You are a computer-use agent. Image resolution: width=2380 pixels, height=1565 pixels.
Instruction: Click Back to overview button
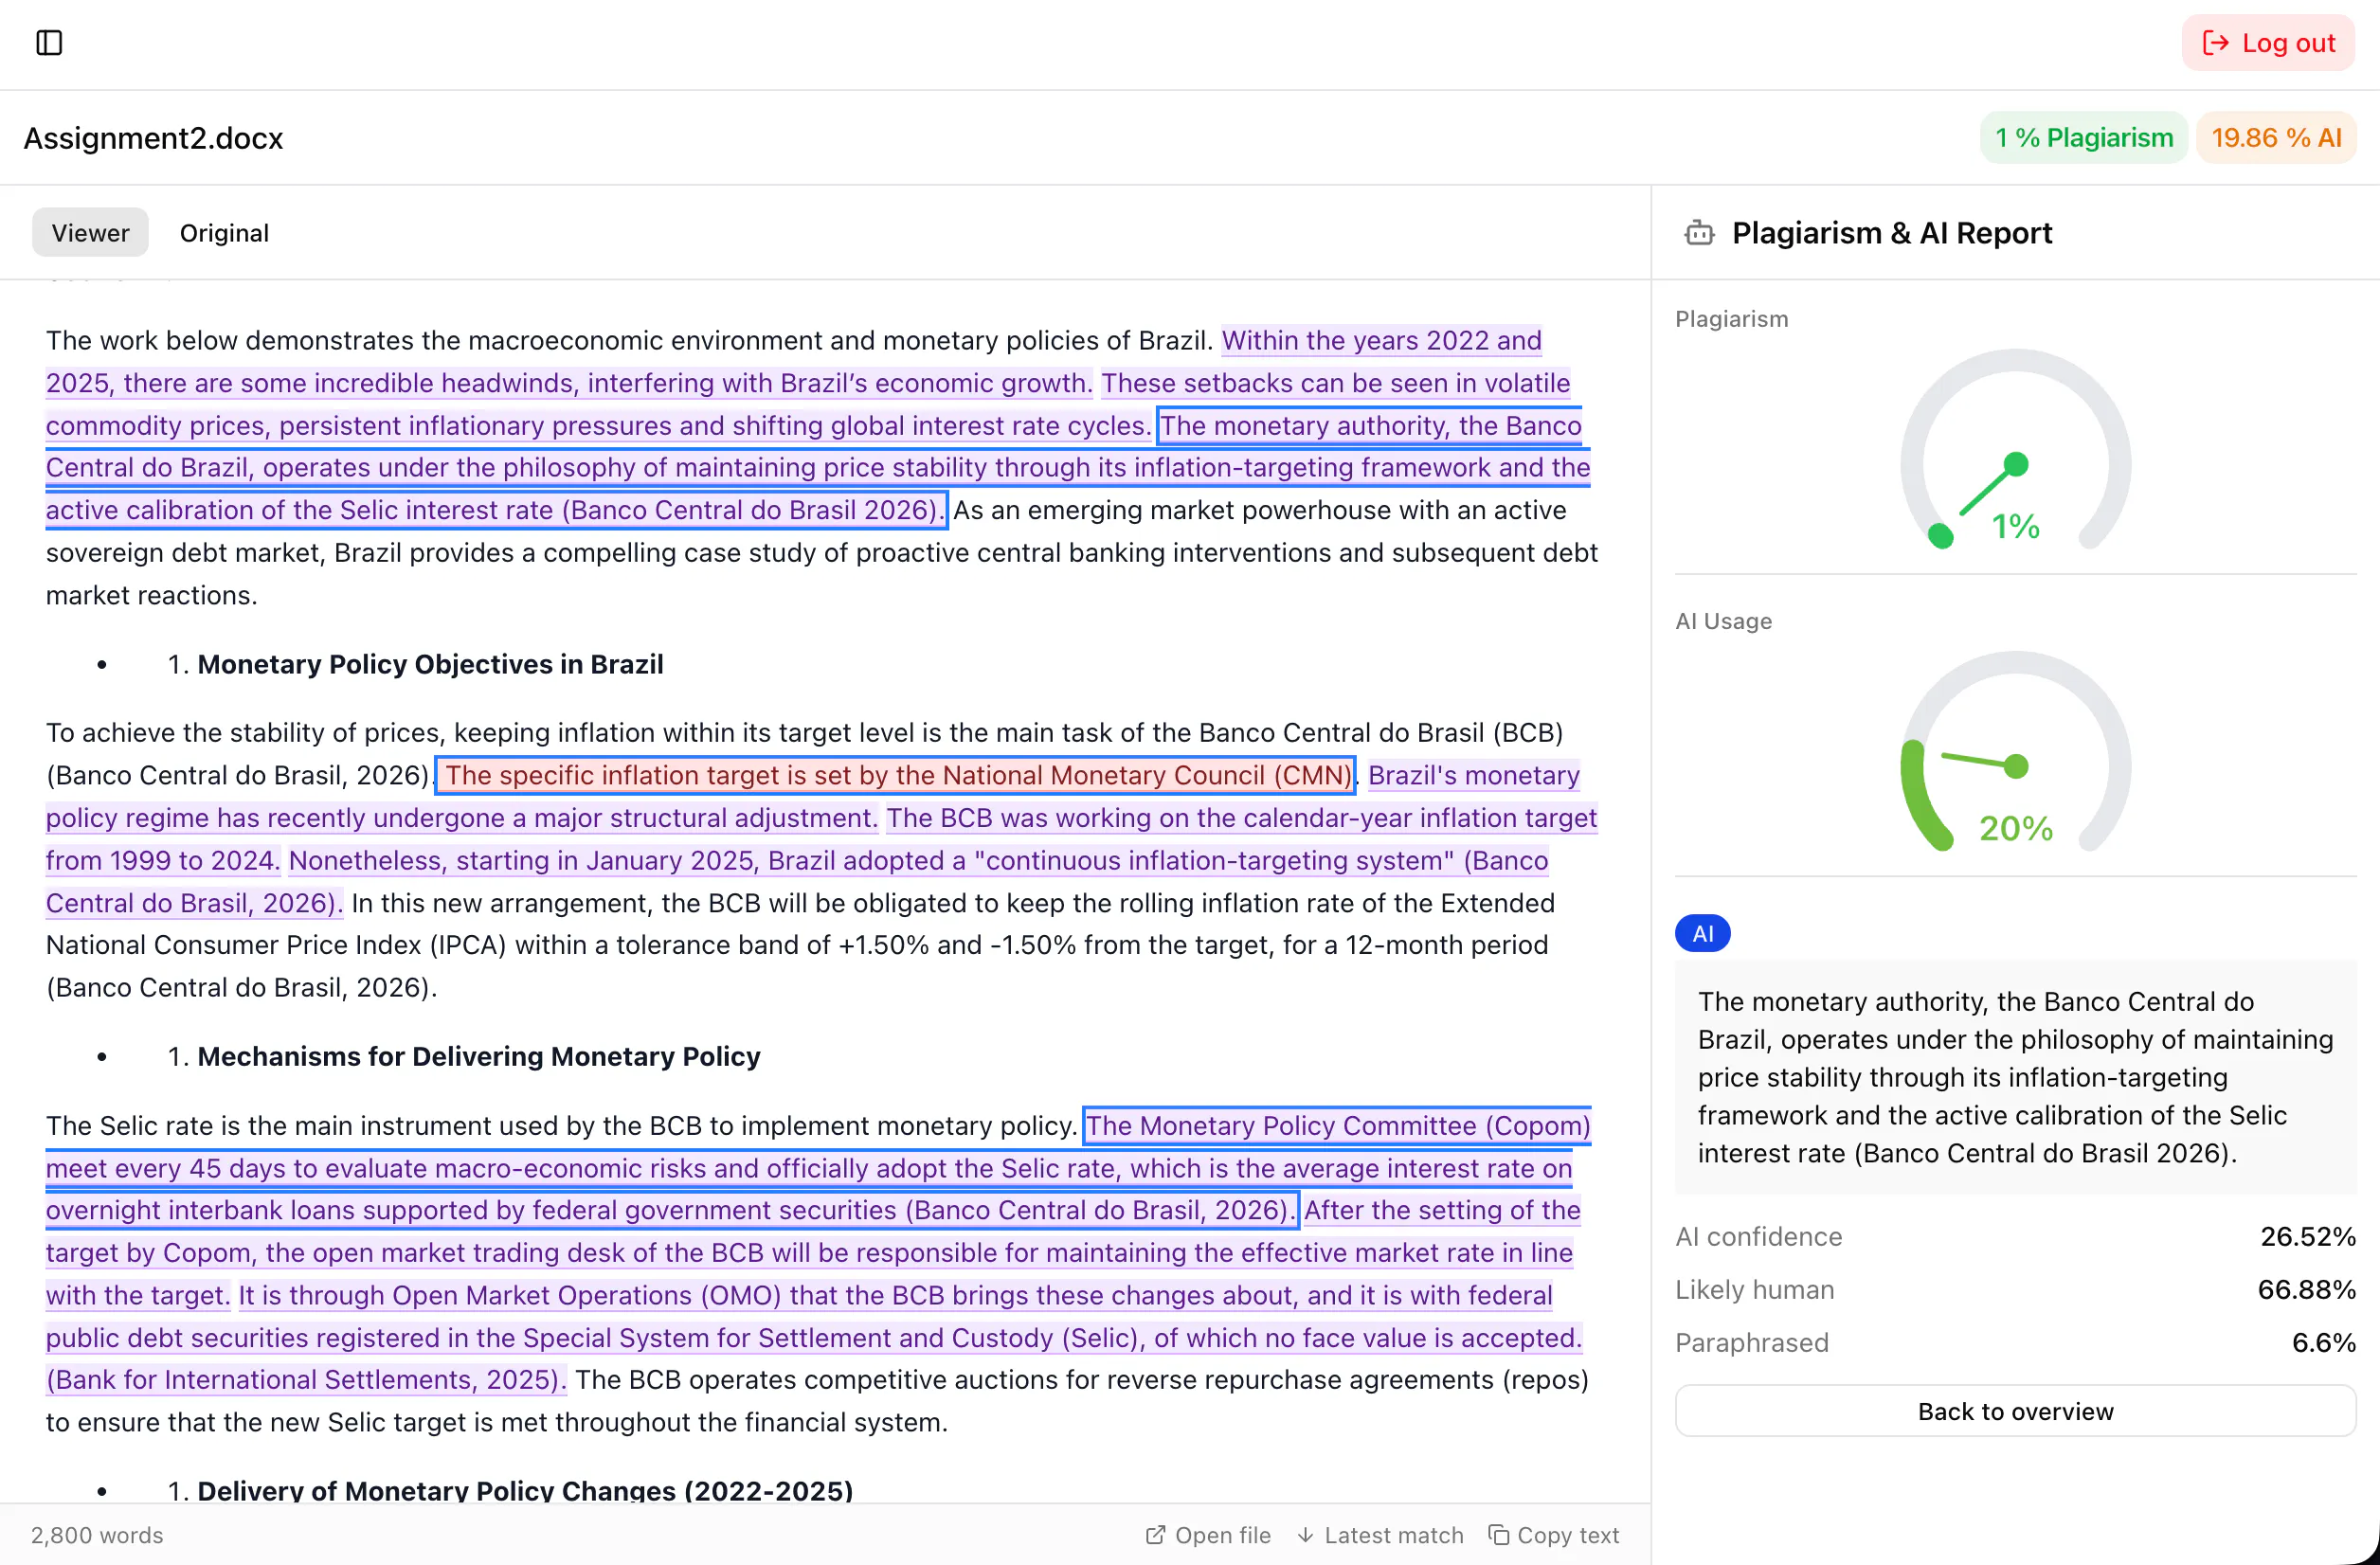pyautogui.click(x=2015, y=1411)
